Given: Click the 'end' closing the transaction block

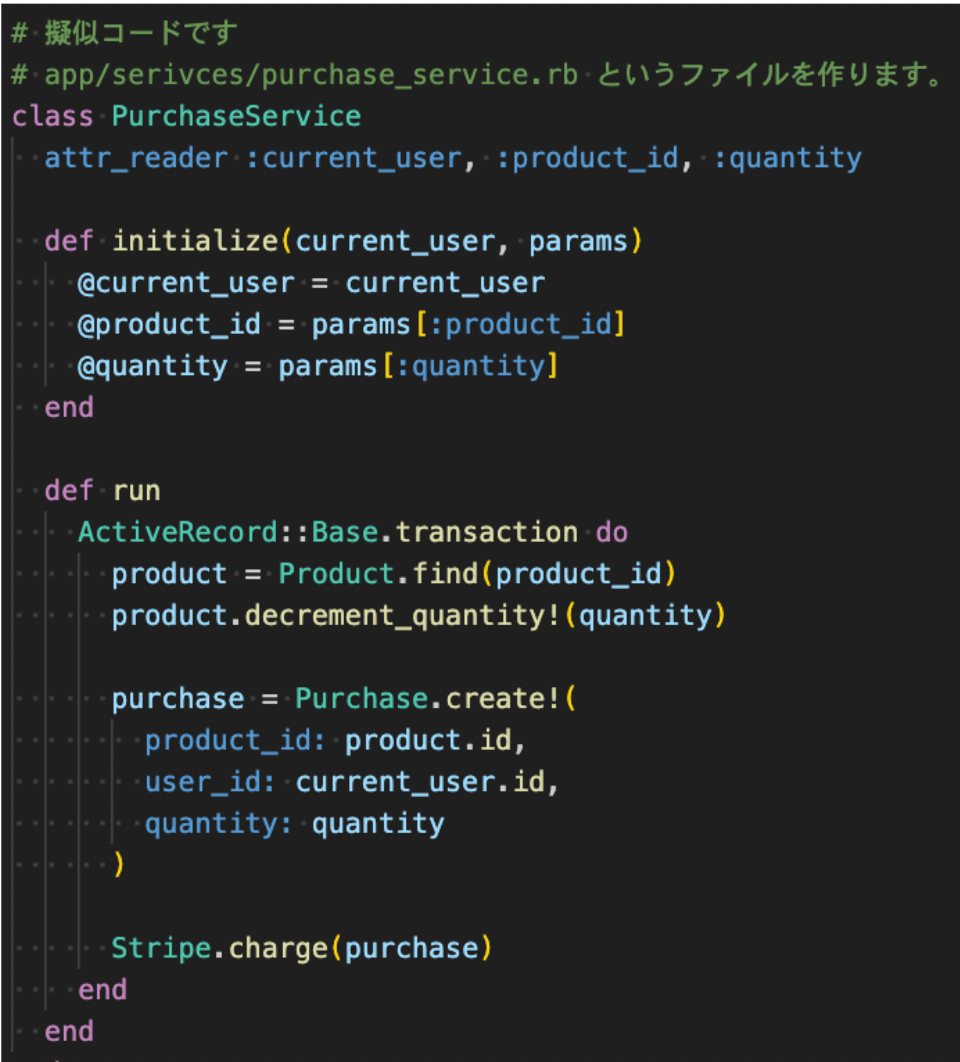Looking at the screenshot, I should 102,990.
